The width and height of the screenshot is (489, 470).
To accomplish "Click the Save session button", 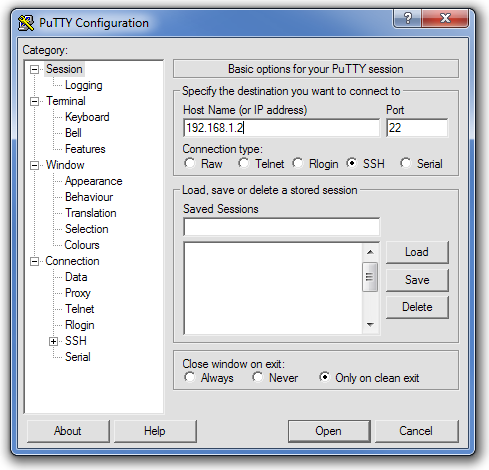I will [x=417, y=280].
